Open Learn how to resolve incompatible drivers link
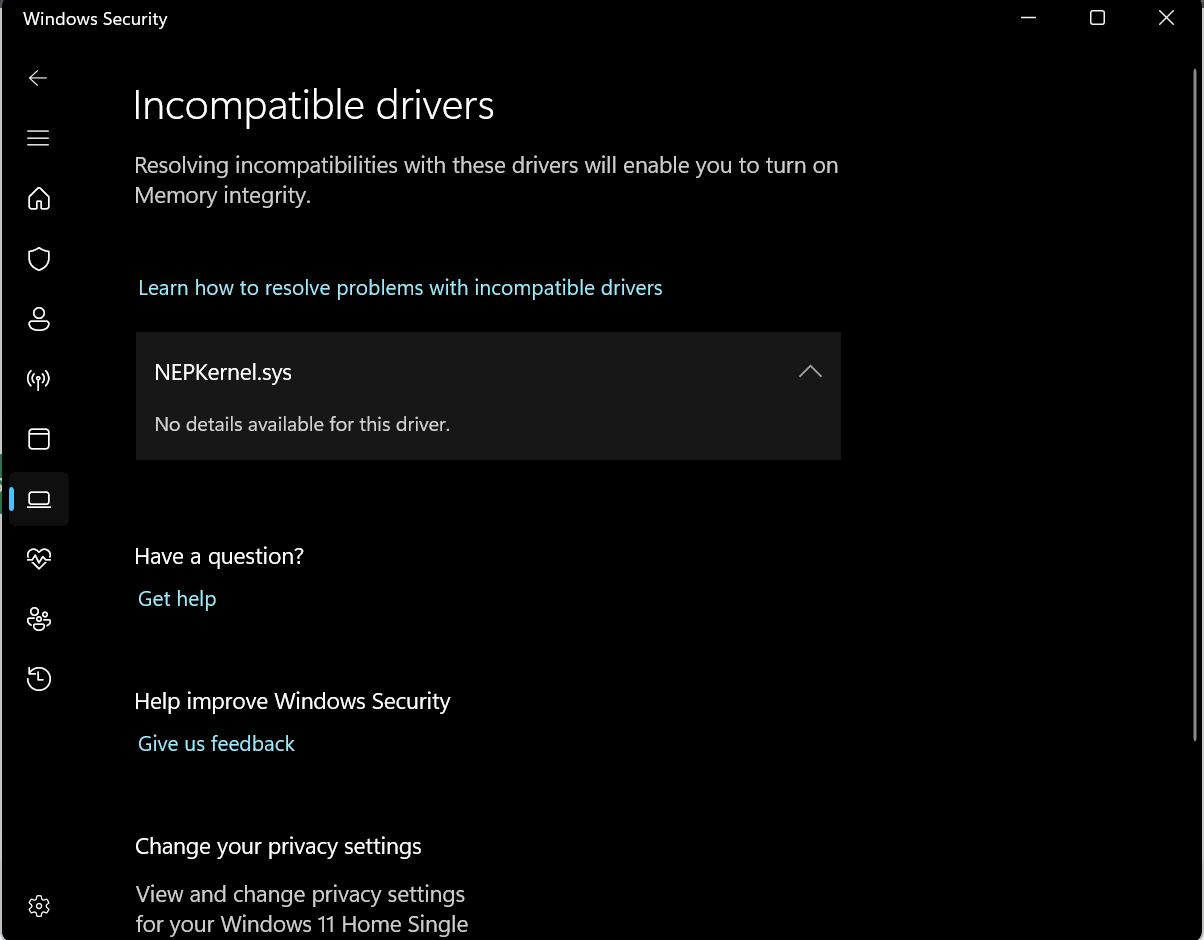This screenshot has width=1204, height=940. (400, 288)
